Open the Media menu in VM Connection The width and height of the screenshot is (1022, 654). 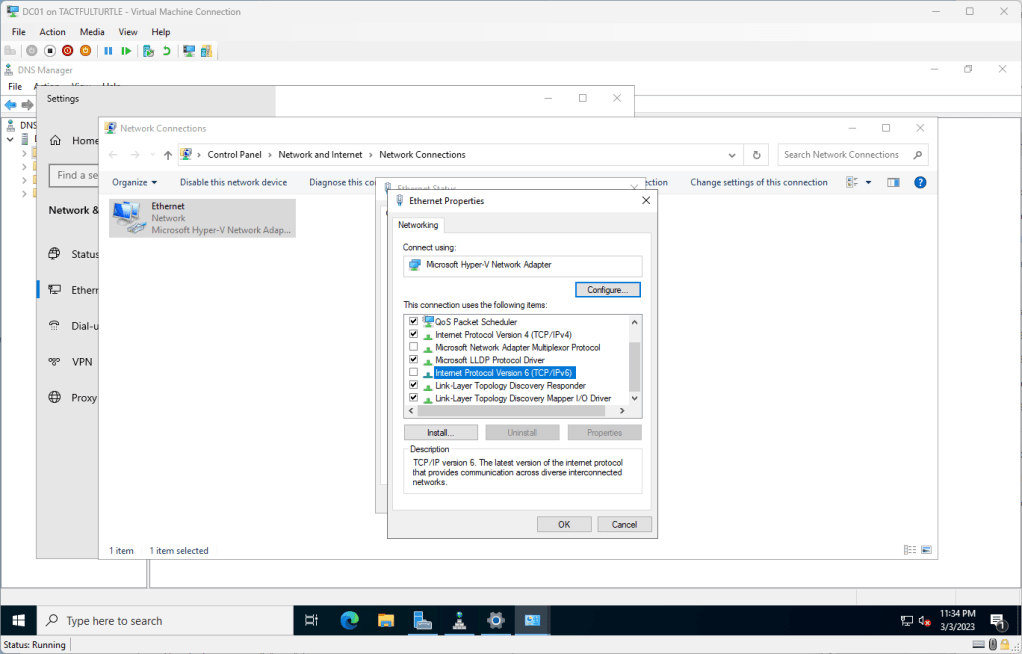(91, 32)
